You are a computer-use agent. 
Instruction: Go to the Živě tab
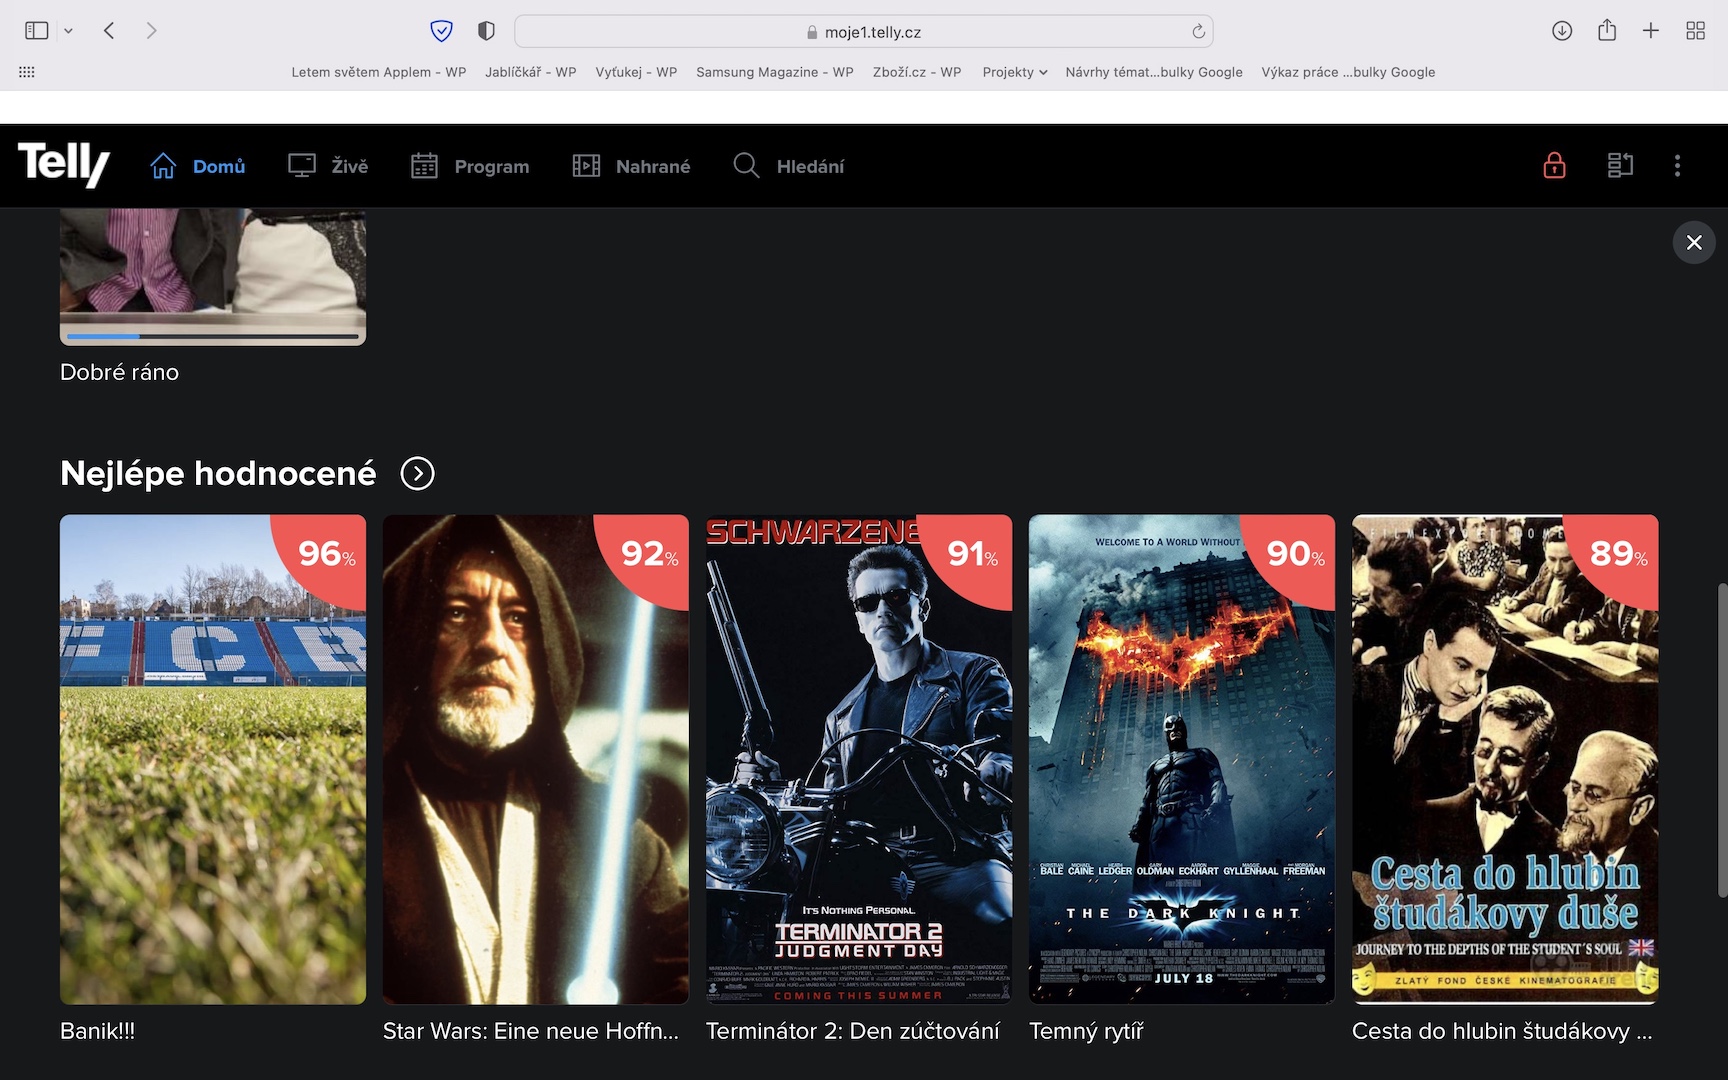(x=328, y=166)
